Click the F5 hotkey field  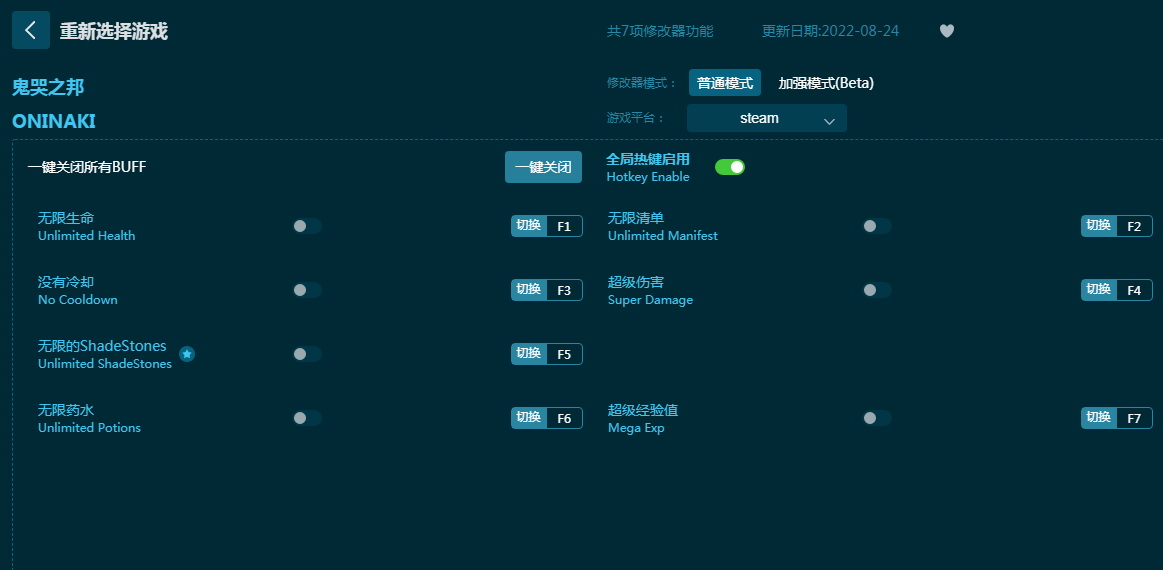click(564, 354)
